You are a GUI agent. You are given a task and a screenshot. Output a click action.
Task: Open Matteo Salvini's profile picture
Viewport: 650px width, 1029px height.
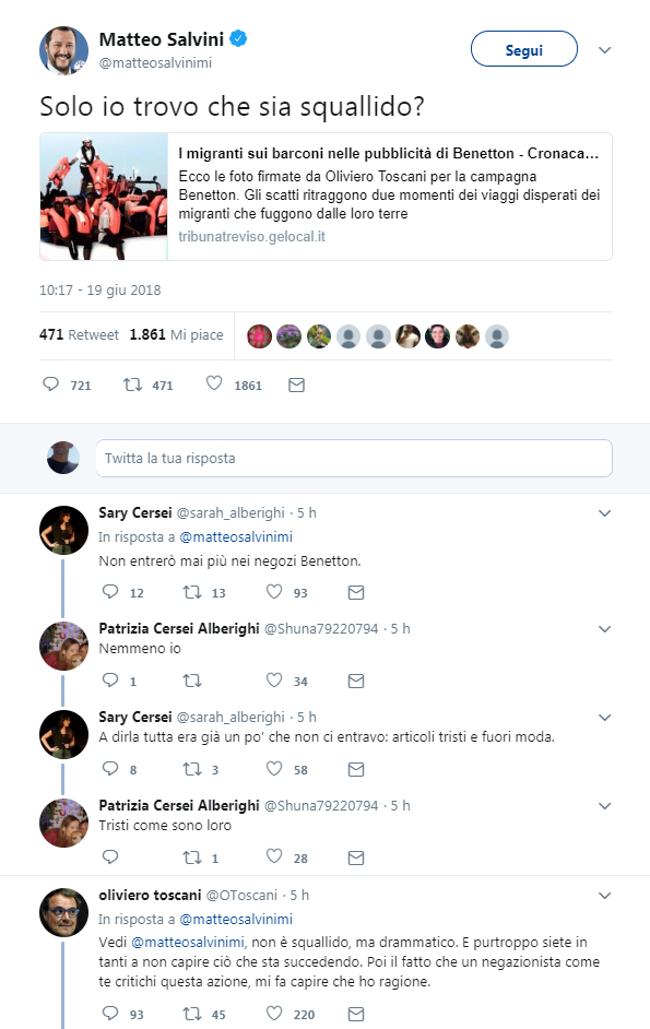[64, 50]
